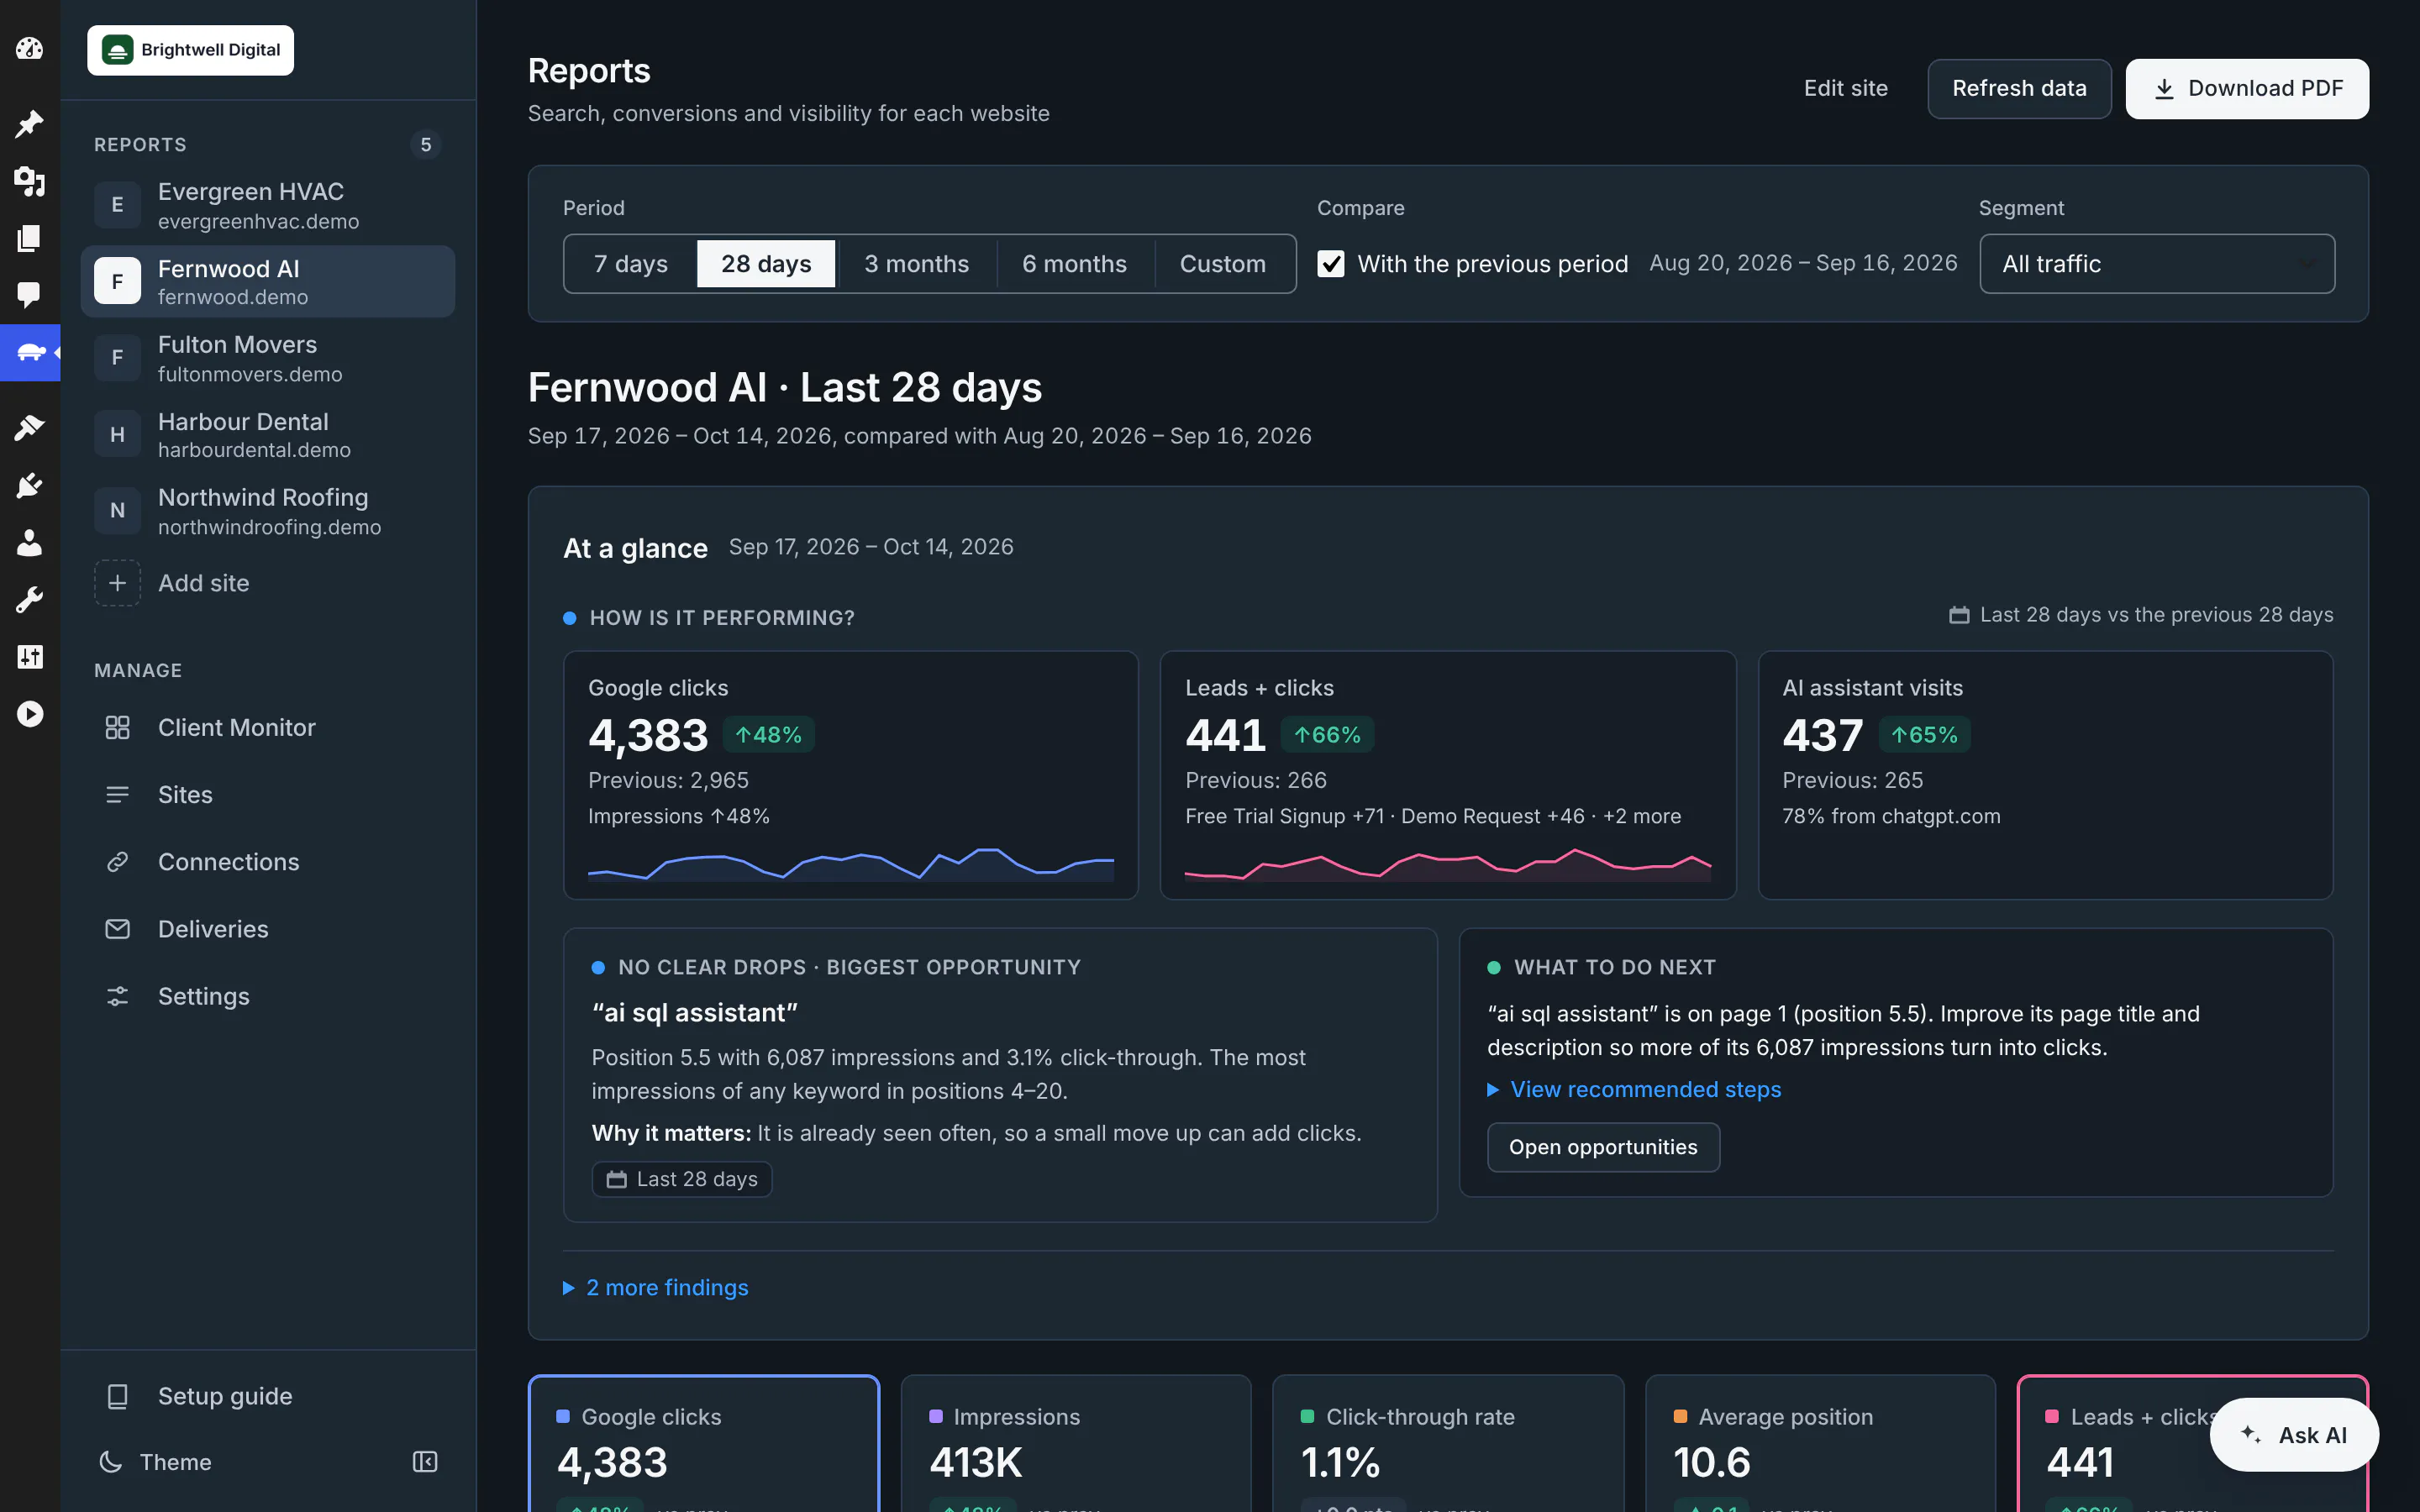Select the 3 months period
This screenshot has width=2420, height=1512.
pyautogui.click(x=917, y=264)
